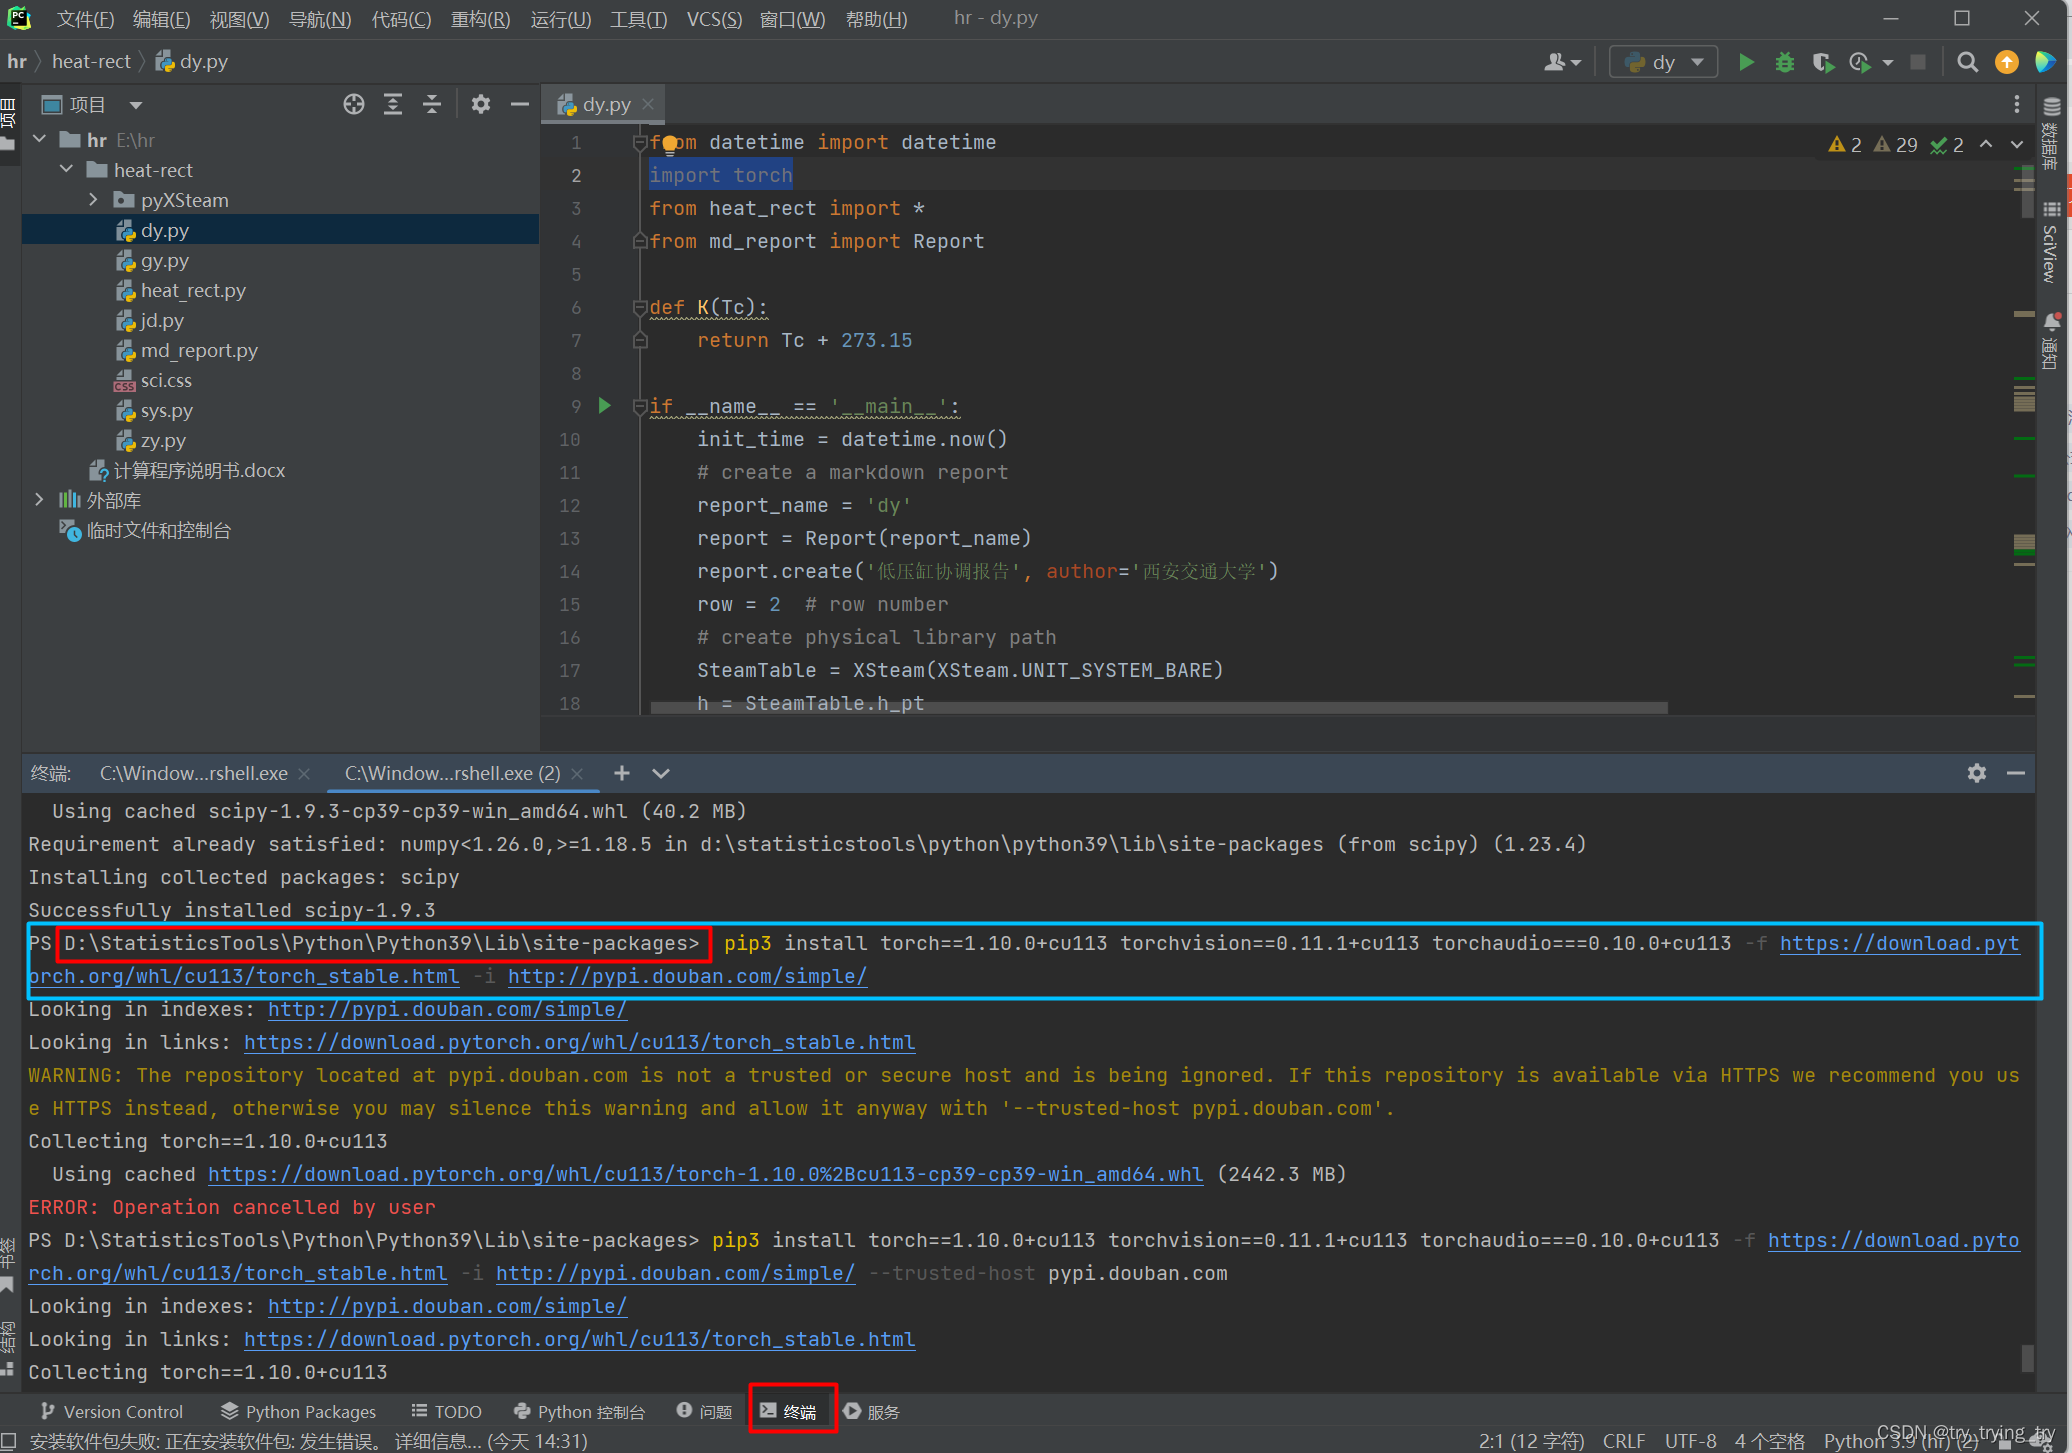Open the 文件(F) menu
2072x1453 pixels.
click(x=85, y=19)
